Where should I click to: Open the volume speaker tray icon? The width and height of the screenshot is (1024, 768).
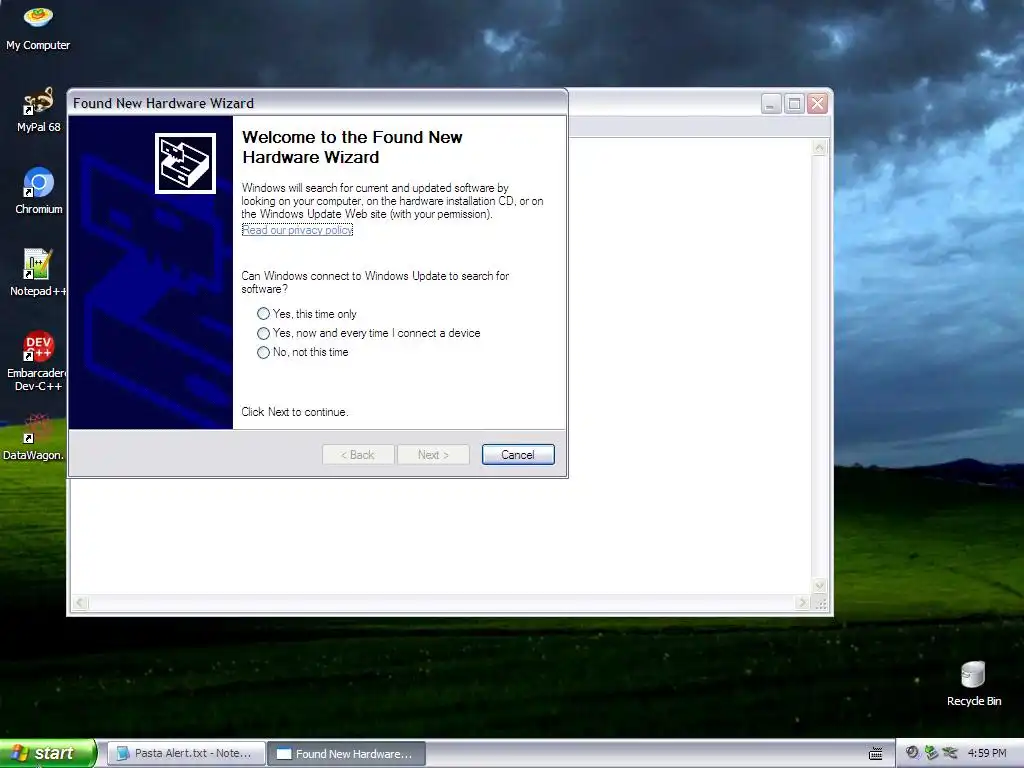[912, 753]
